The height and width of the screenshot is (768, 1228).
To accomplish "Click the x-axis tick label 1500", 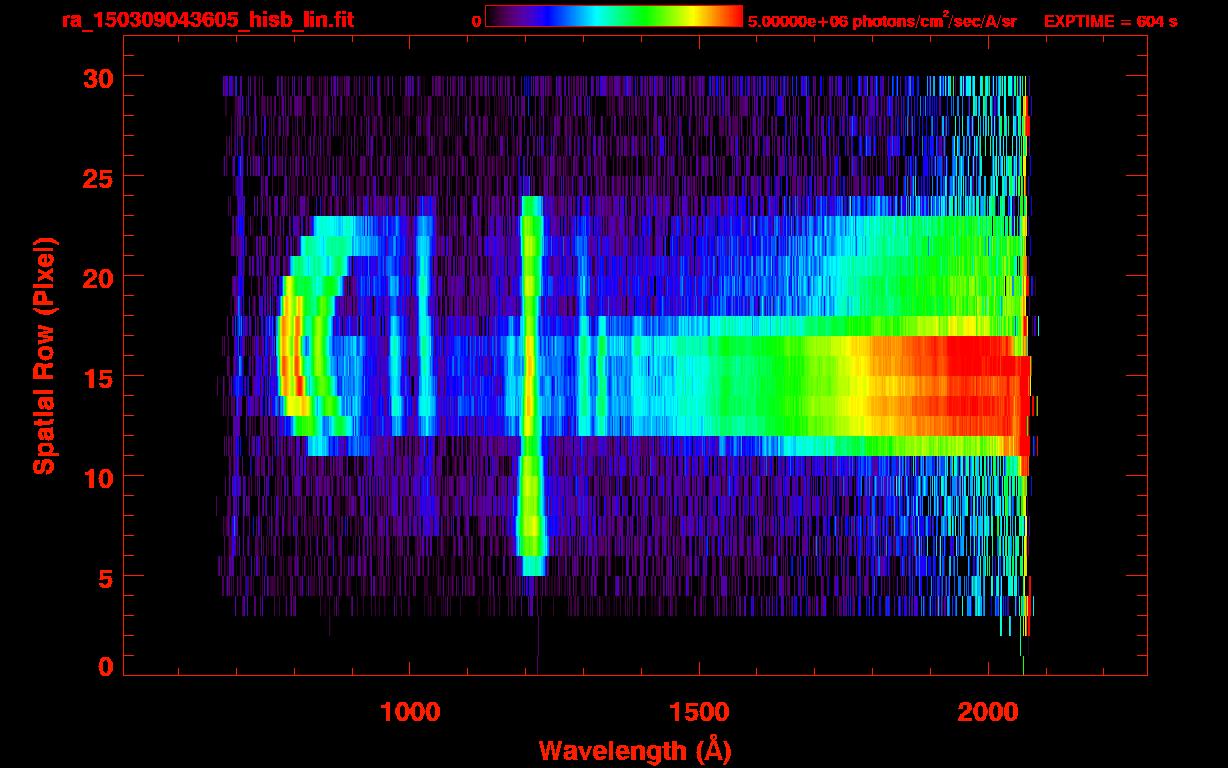I will pos(699,712).
